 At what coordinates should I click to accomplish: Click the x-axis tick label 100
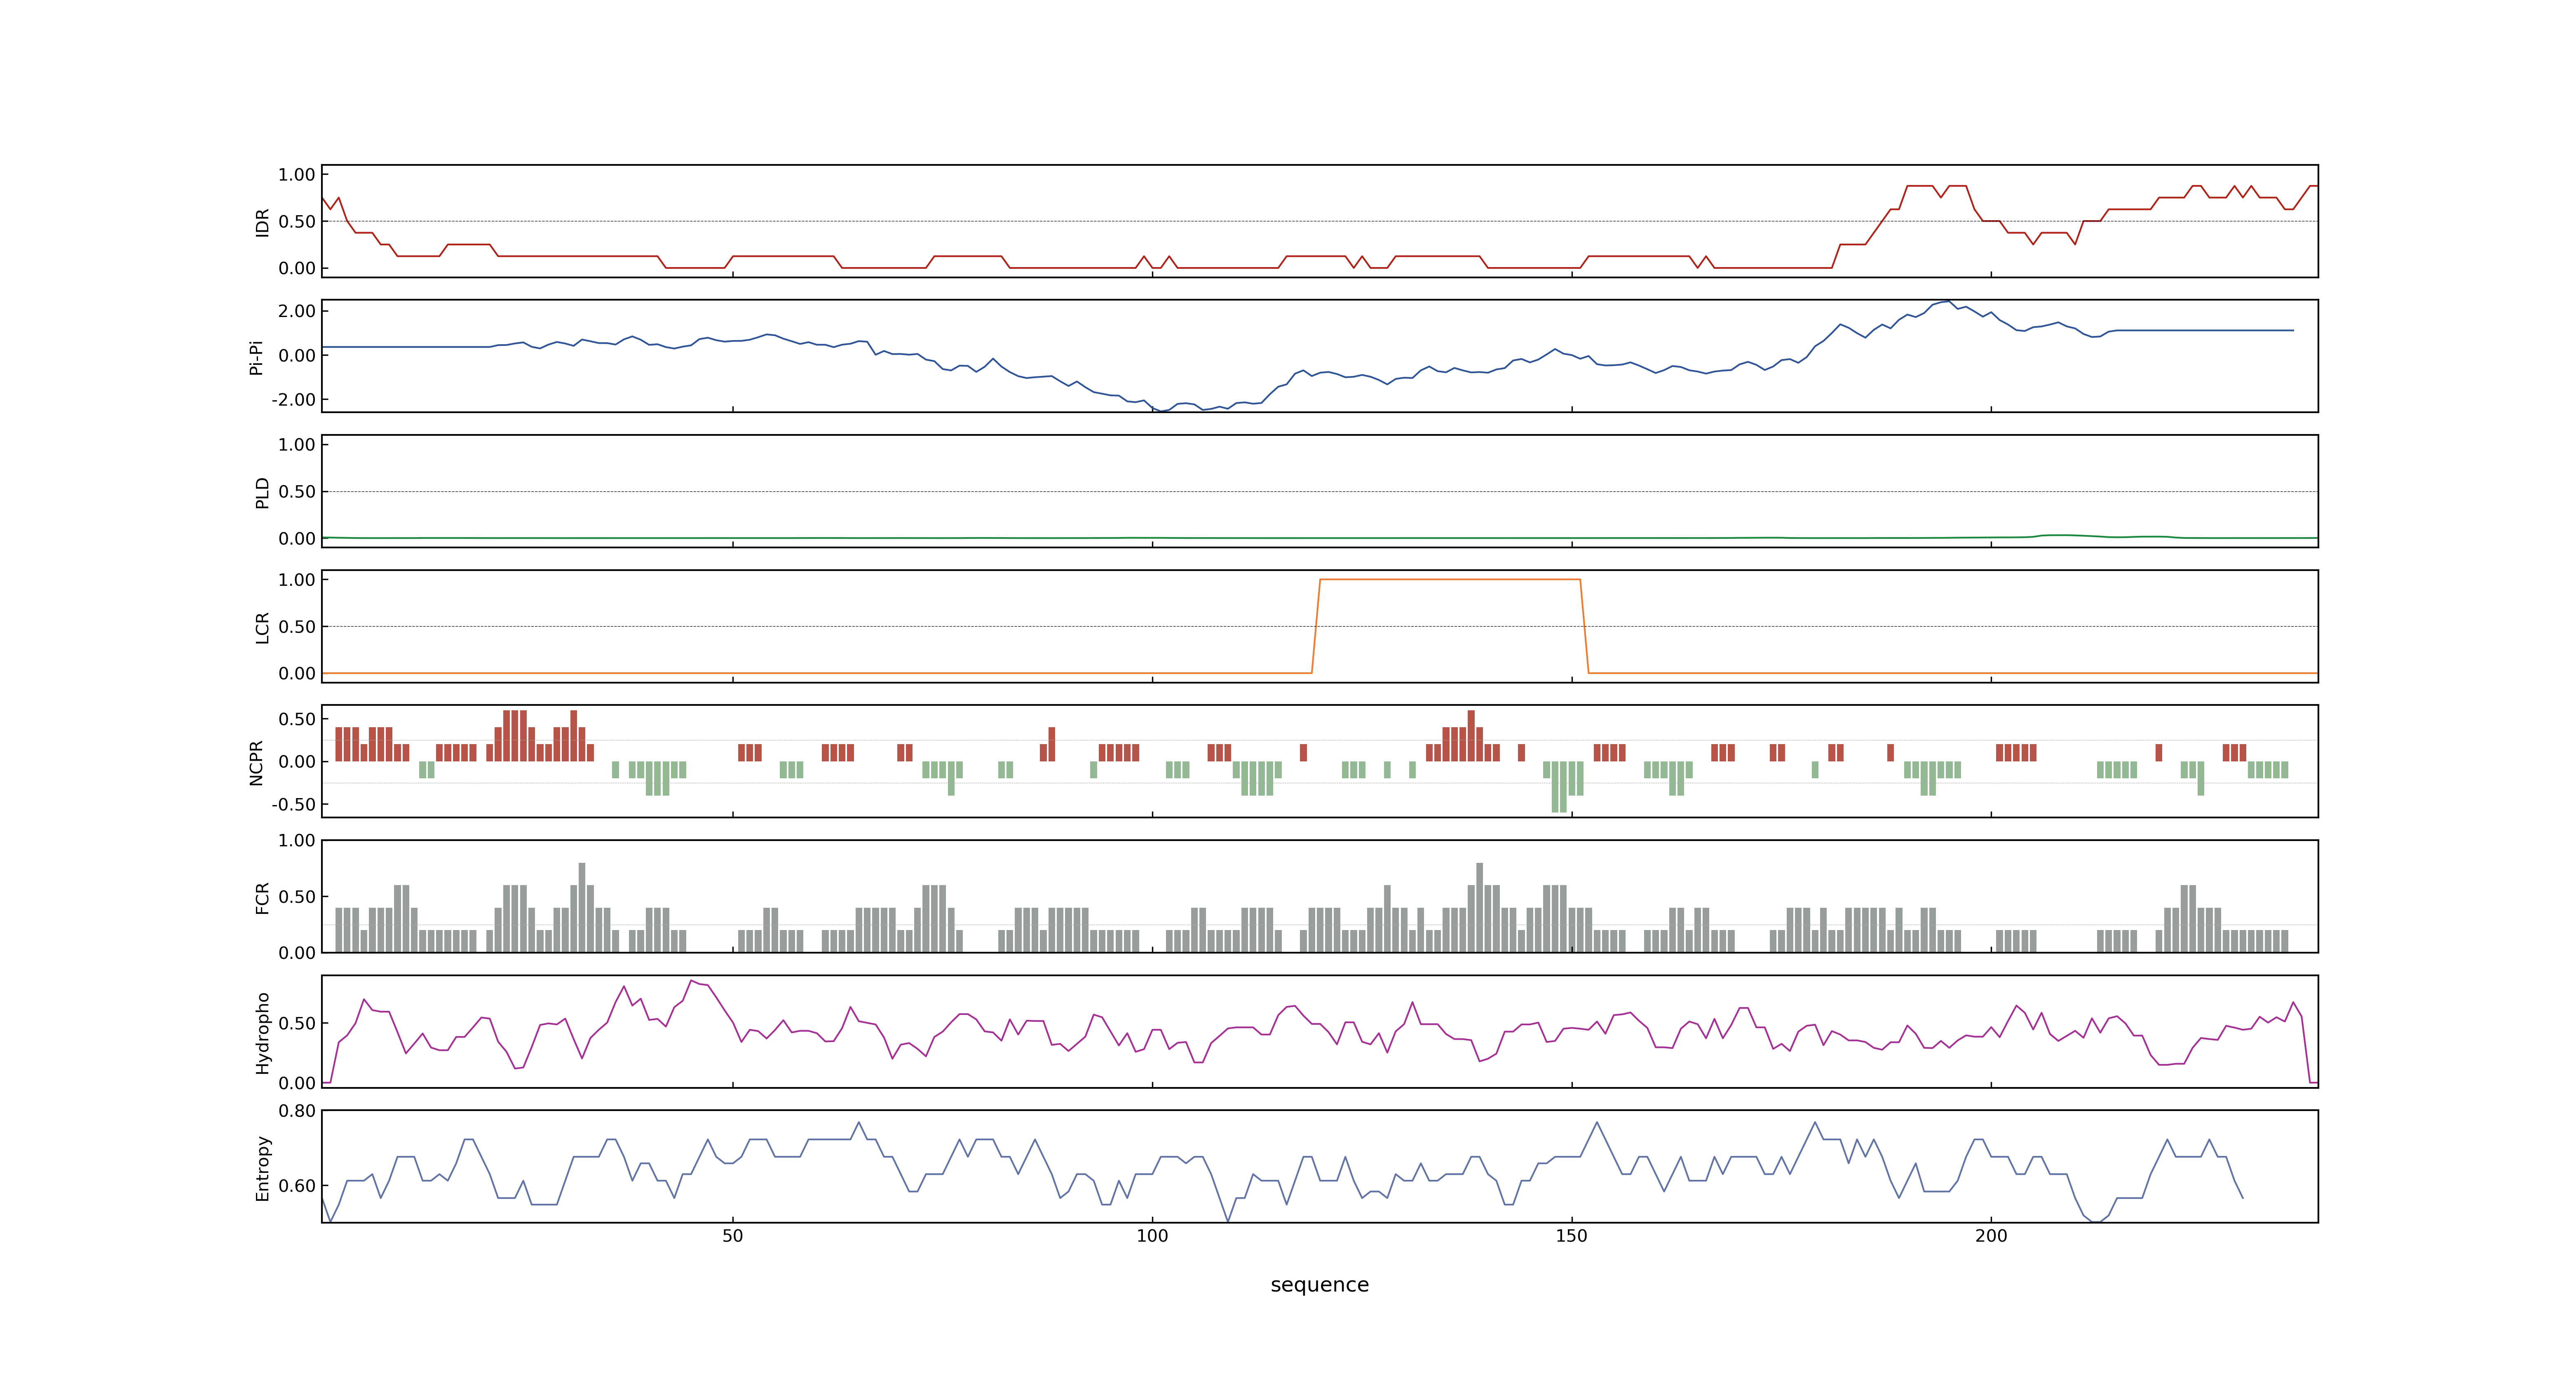coord(1152,1236)
